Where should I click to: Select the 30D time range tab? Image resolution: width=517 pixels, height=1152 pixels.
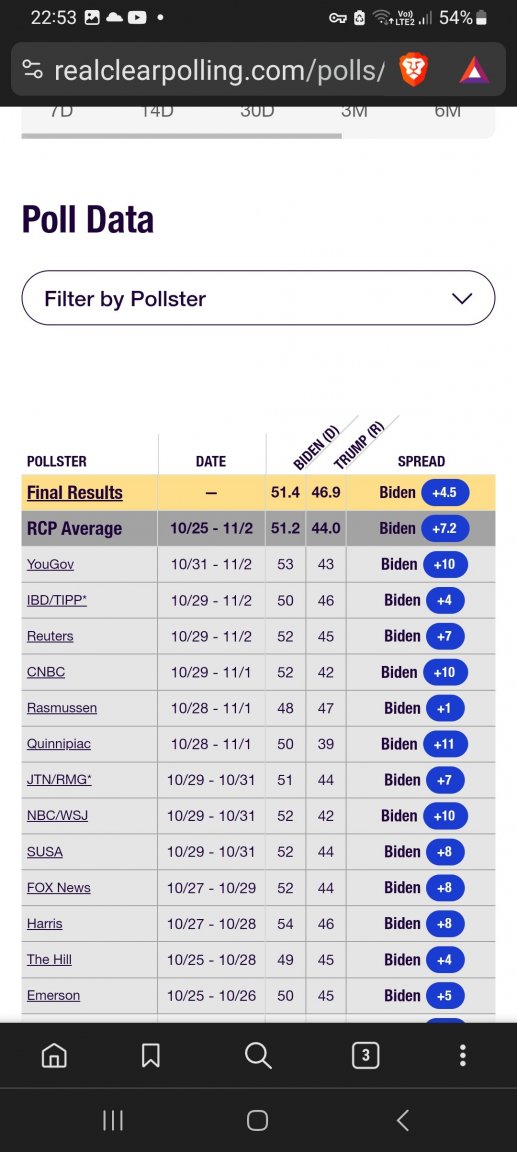(x=257, y=112)
